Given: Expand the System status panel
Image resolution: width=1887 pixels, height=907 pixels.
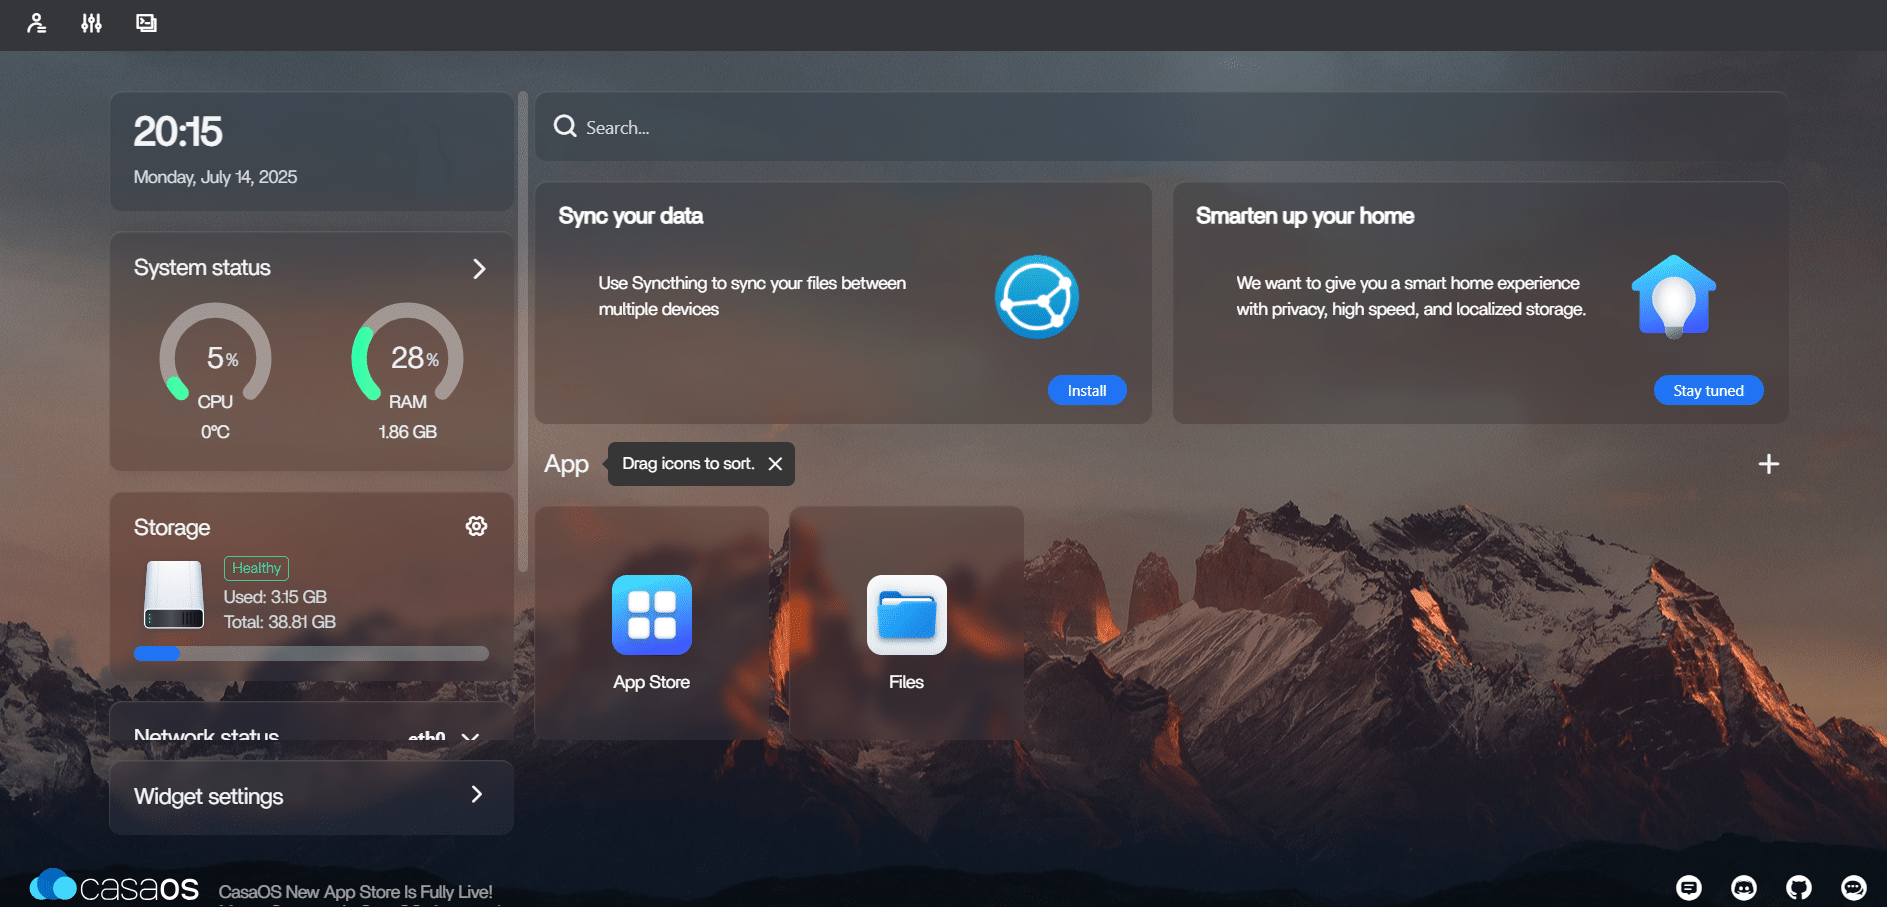Looking at the screenshot, I should (479, 269).
